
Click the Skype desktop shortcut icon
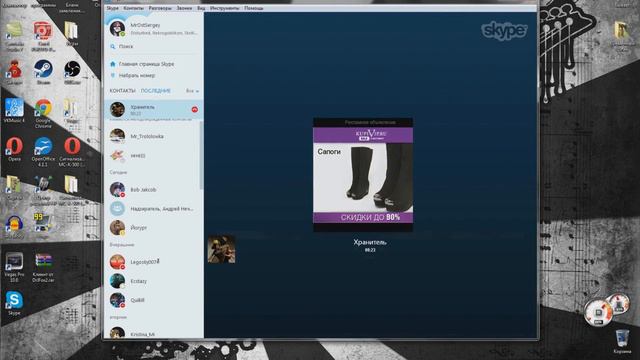14,303
